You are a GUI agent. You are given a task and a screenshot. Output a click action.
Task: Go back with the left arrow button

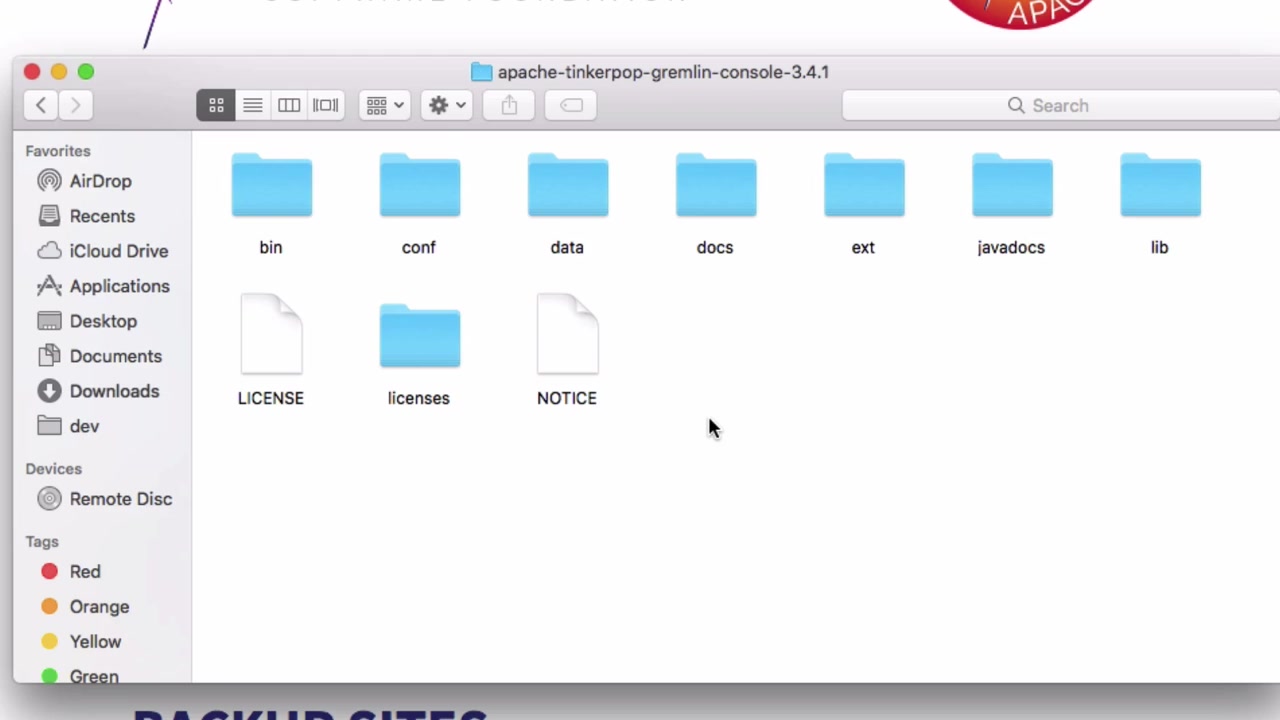coord(41,105)
